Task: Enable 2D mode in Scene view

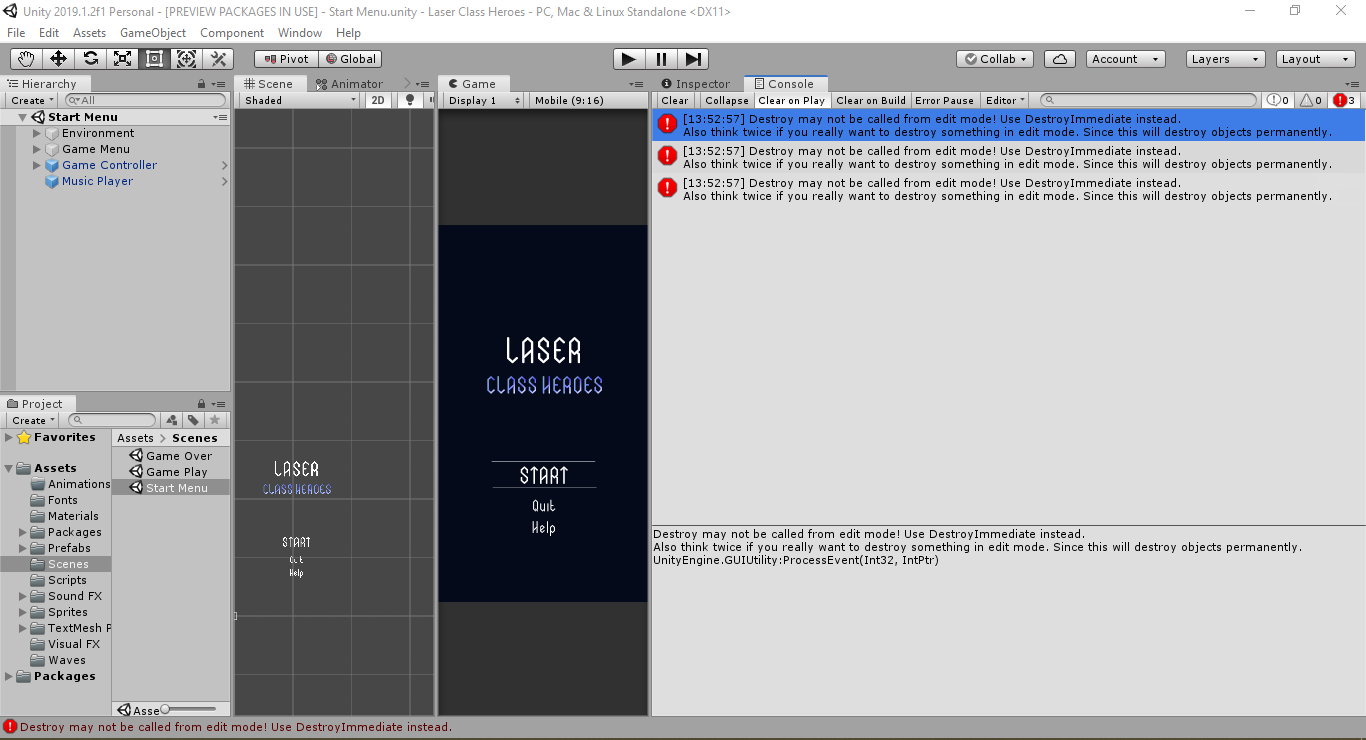Action: coord(377,100)
